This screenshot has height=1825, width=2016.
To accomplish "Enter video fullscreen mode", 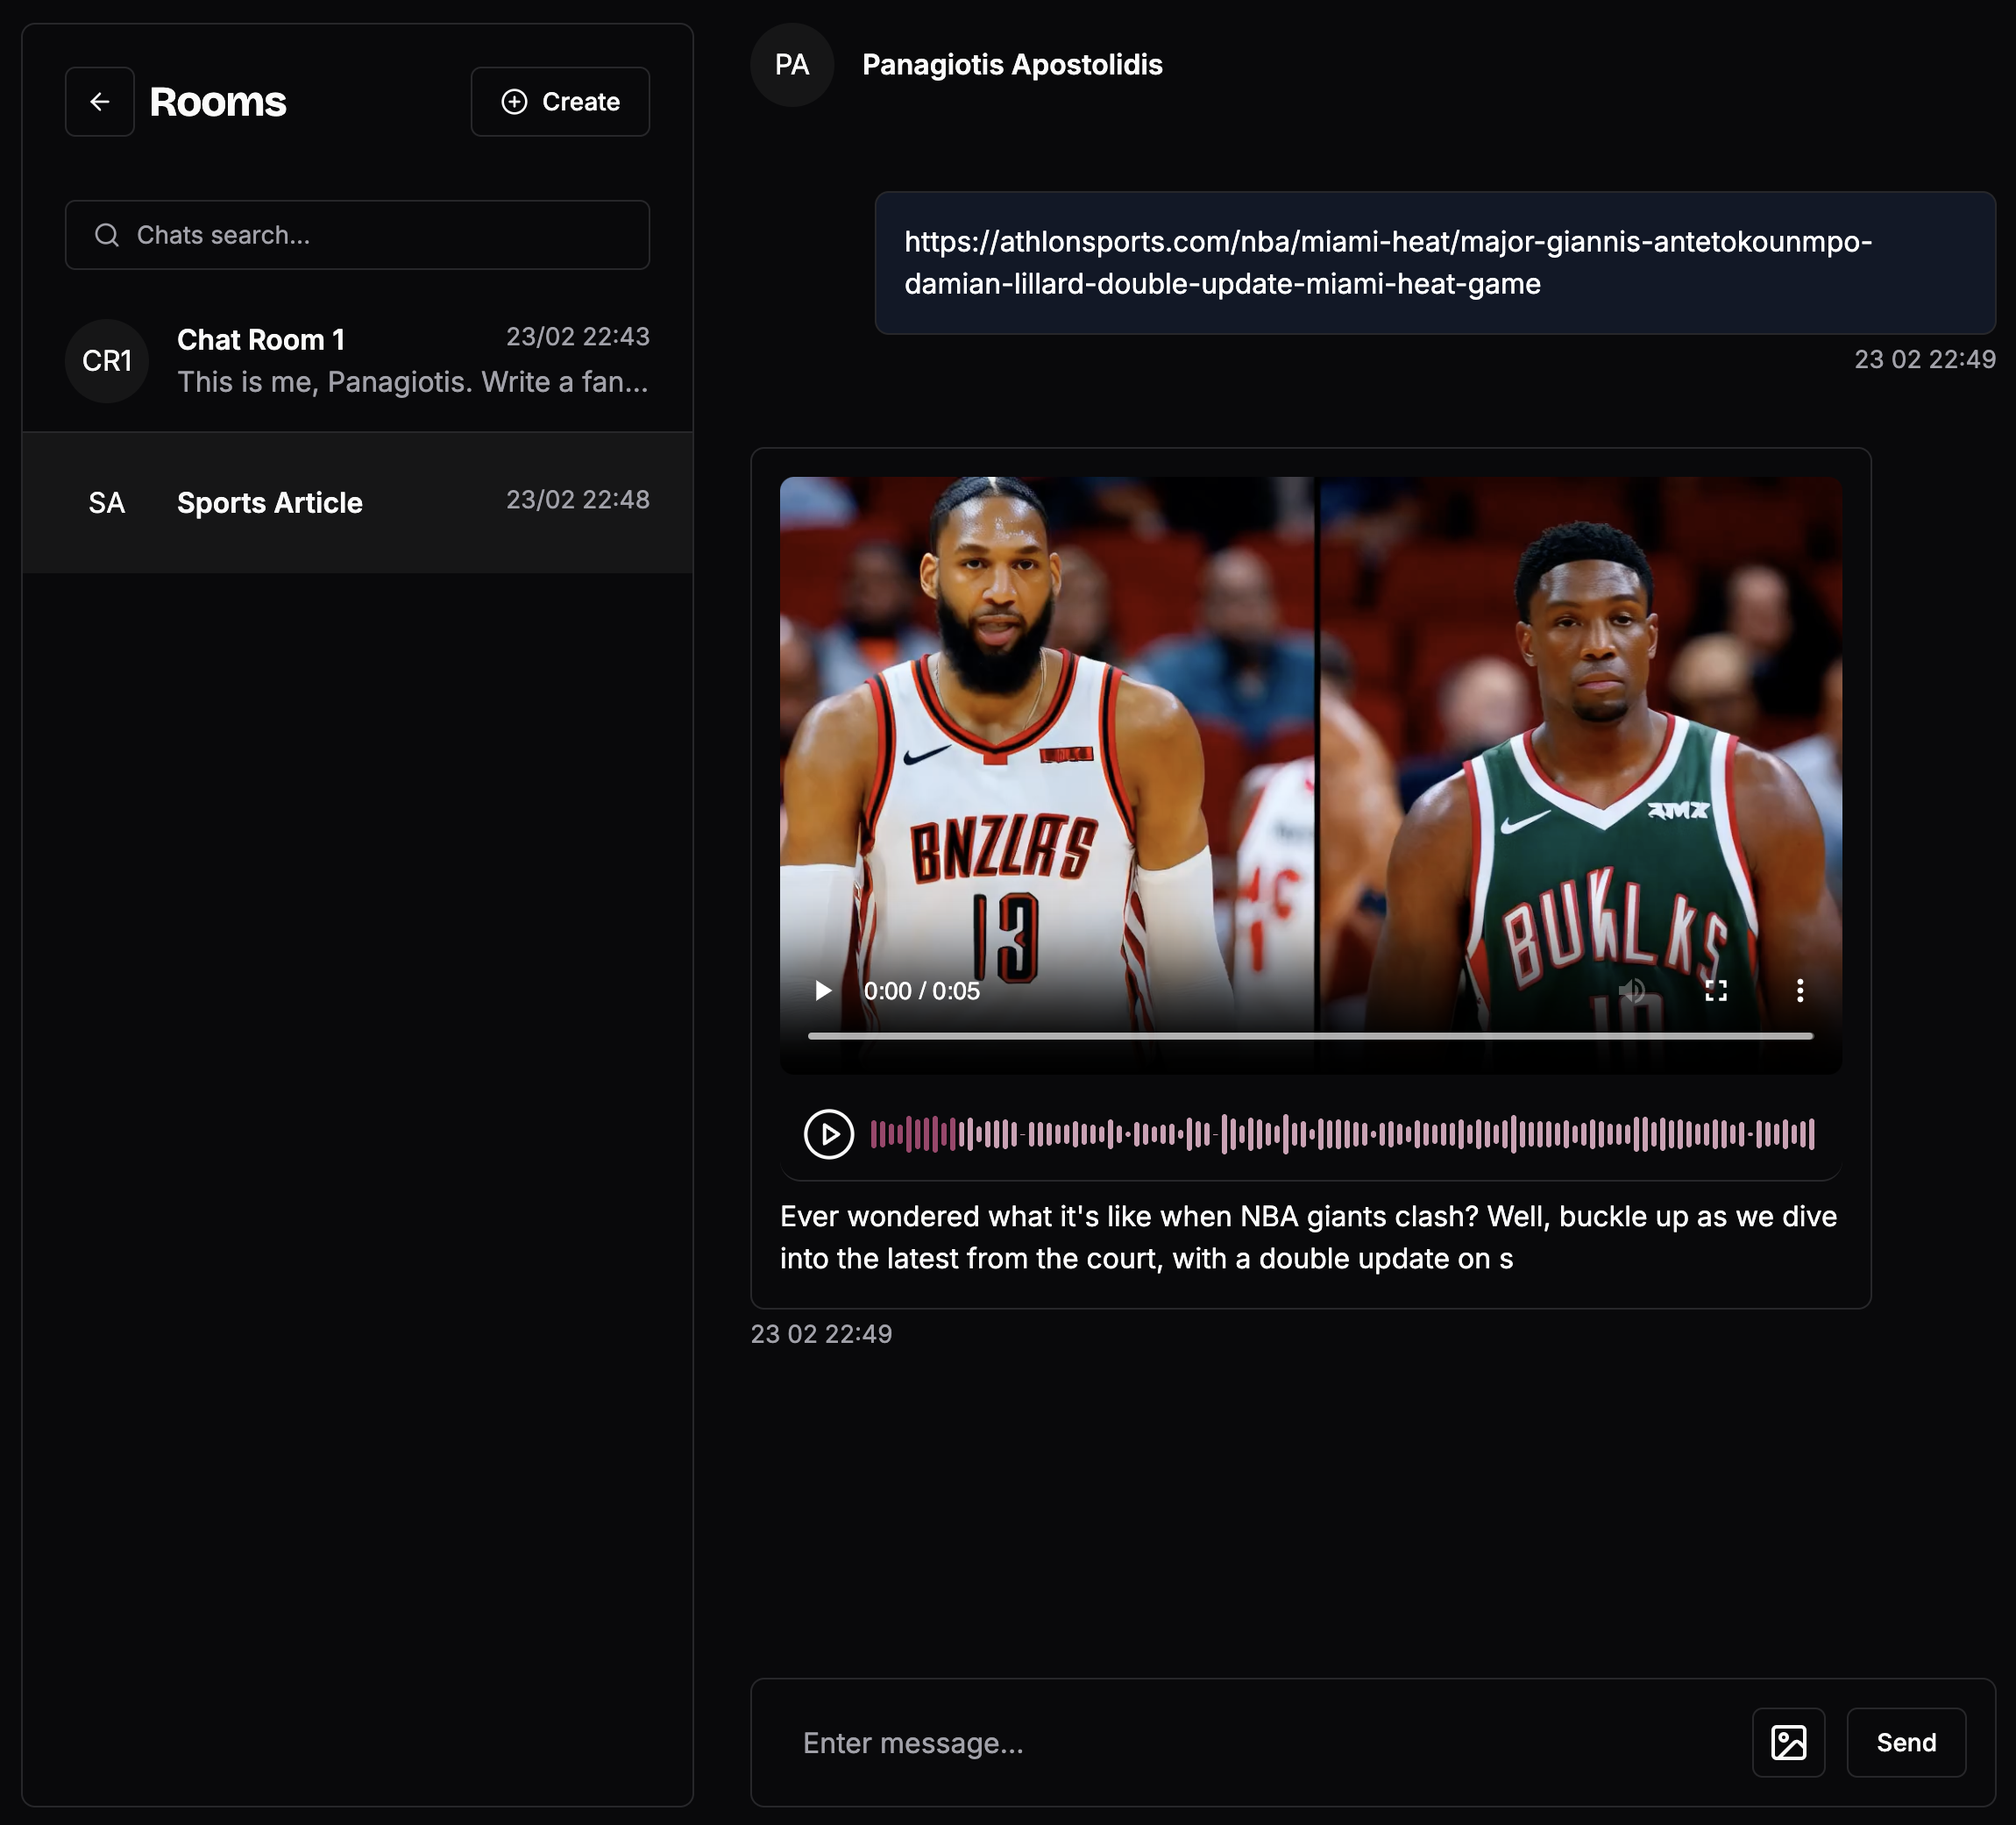I will coord(1716,991).
